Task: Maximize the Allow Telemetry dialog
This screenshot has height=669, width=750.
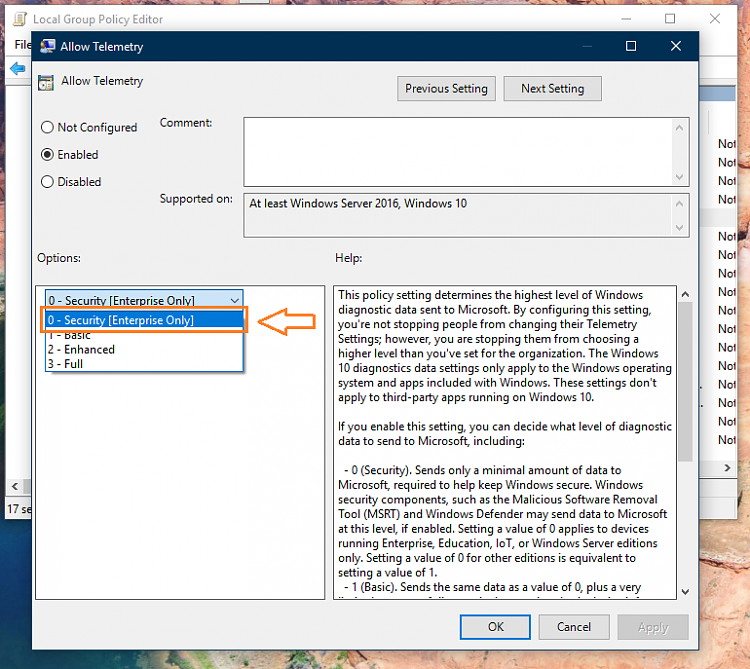Action: click(x=631, y=46)
